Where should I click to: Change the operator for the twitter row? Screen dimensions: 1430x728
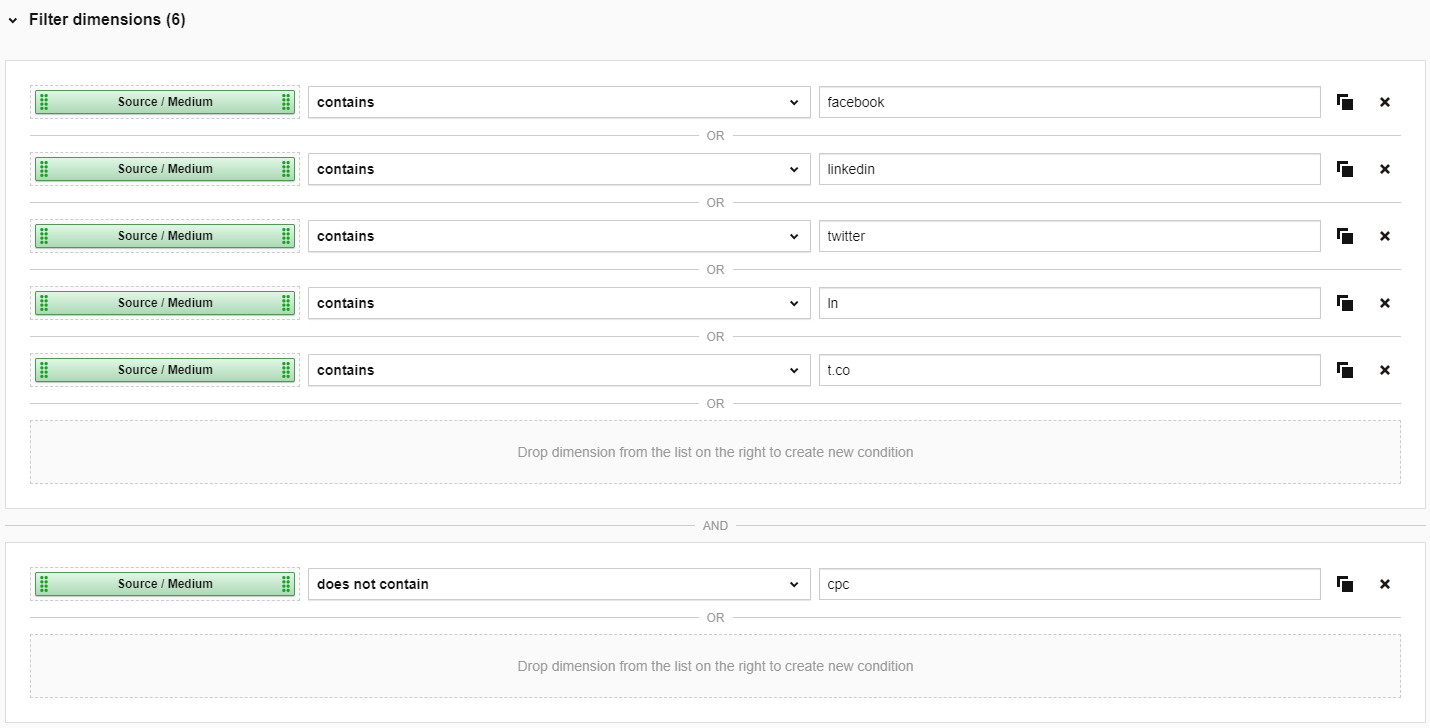(558, 236)
